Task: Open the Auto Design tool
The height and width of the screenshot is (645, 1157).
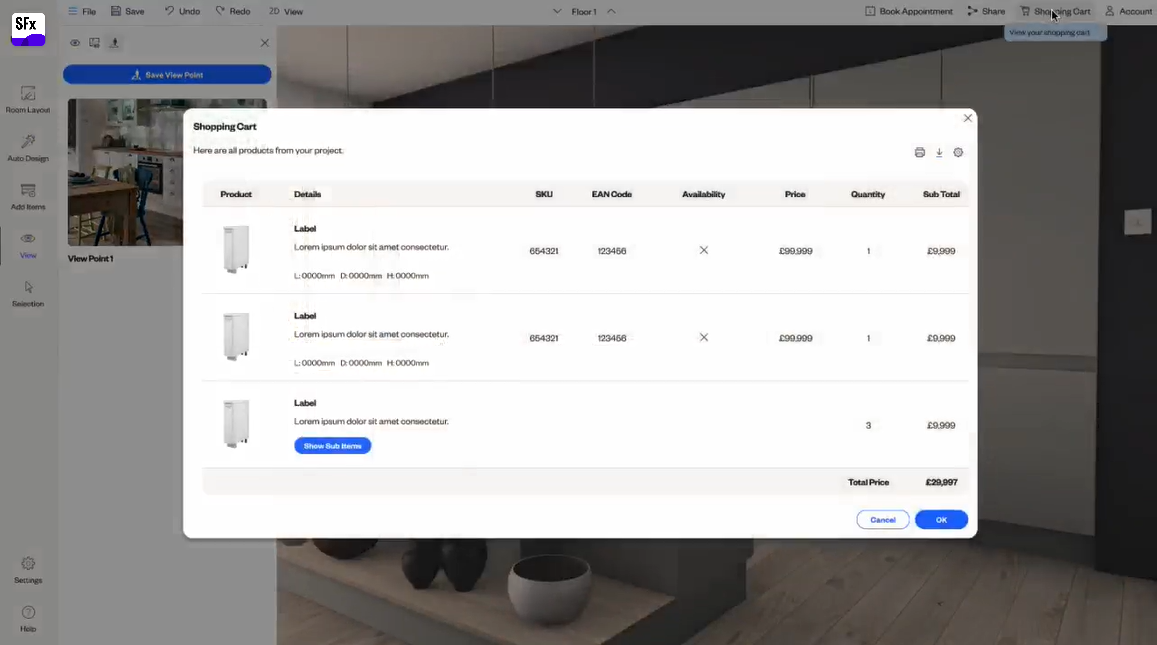Action: 28,146
